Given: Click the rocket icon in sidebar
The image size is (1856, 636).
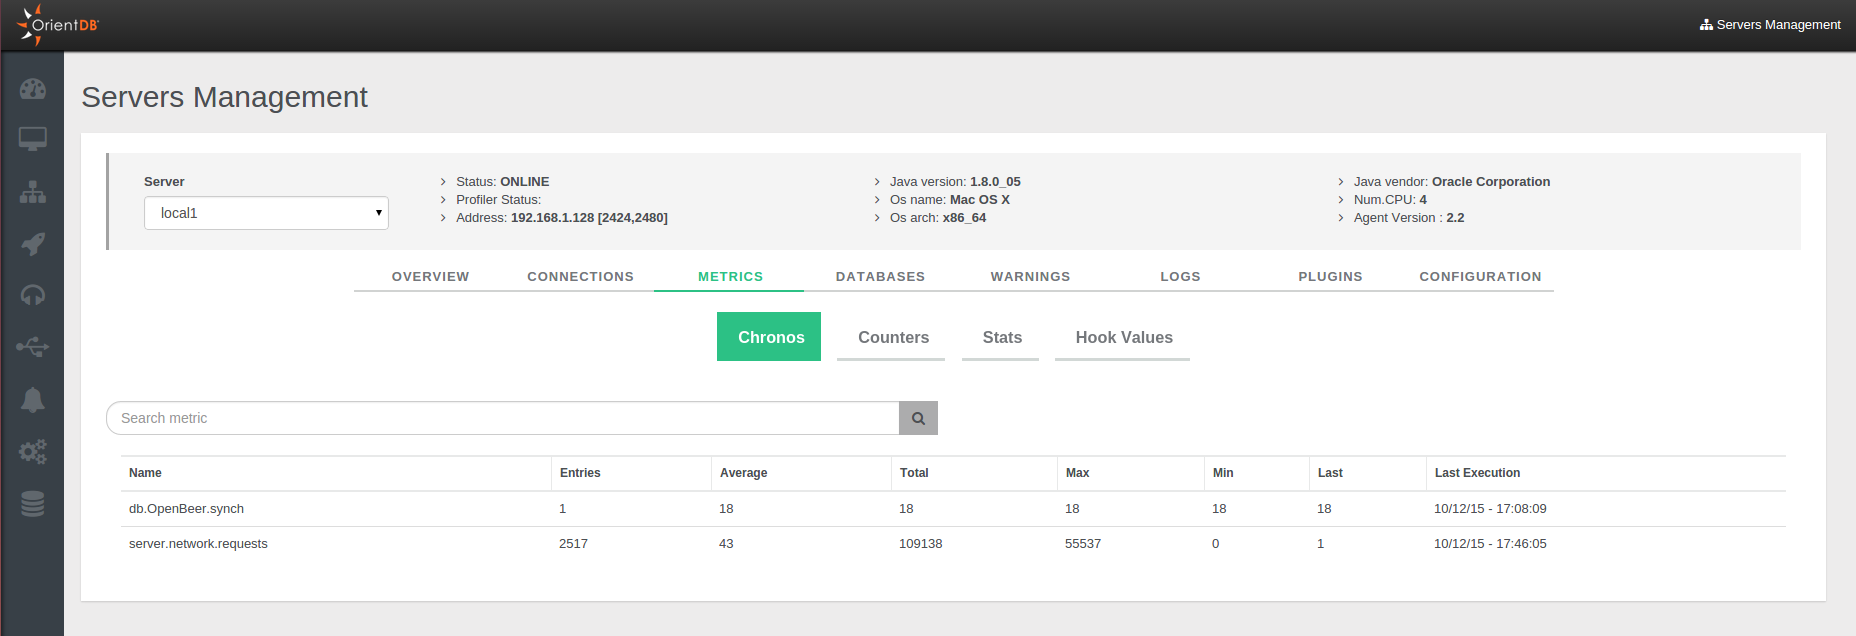Looking at the screenshot, I should point(33,244).
